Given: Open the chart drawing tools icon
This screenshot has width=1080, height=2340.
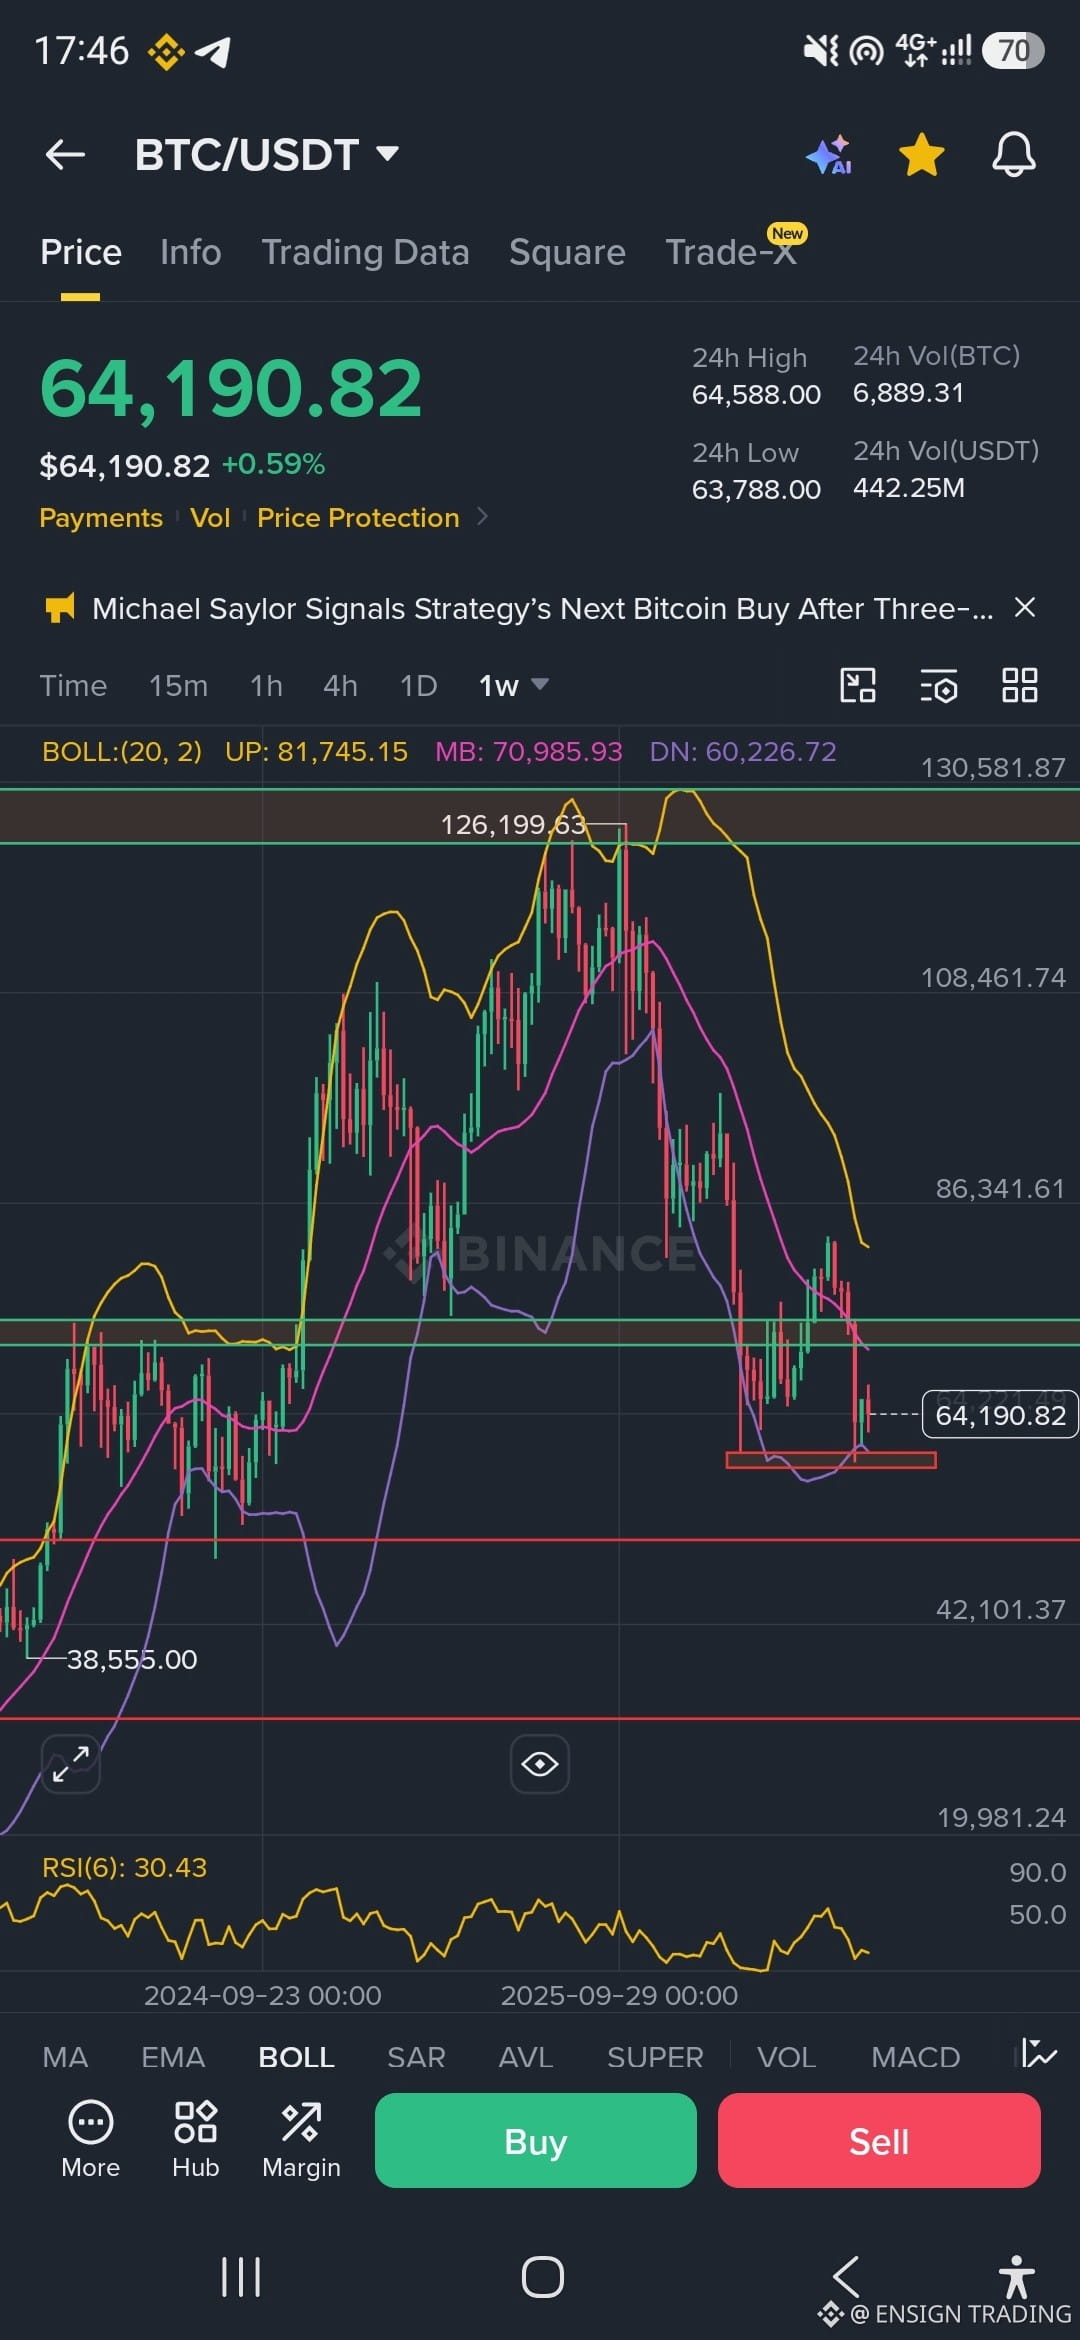Looking at the screenshot, I should click(858, 686).
